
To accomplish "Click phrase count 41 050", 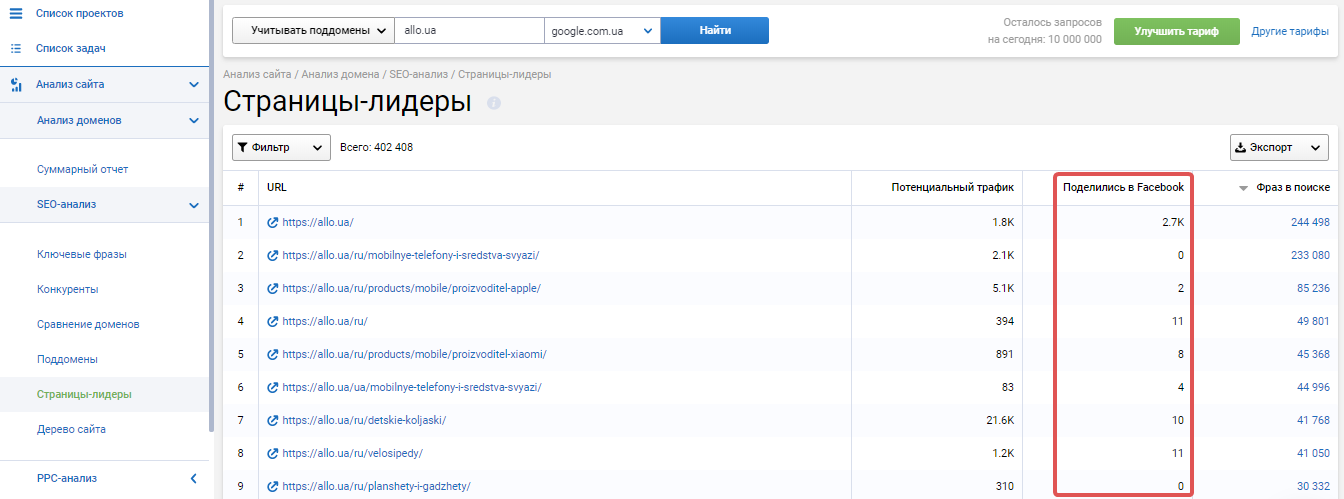I will point(1313,453).
